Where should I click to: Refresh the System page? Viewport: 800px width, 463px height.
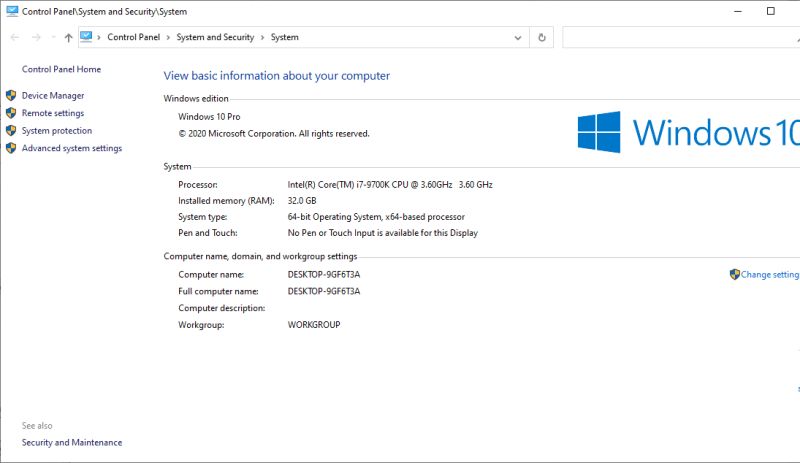542,37
